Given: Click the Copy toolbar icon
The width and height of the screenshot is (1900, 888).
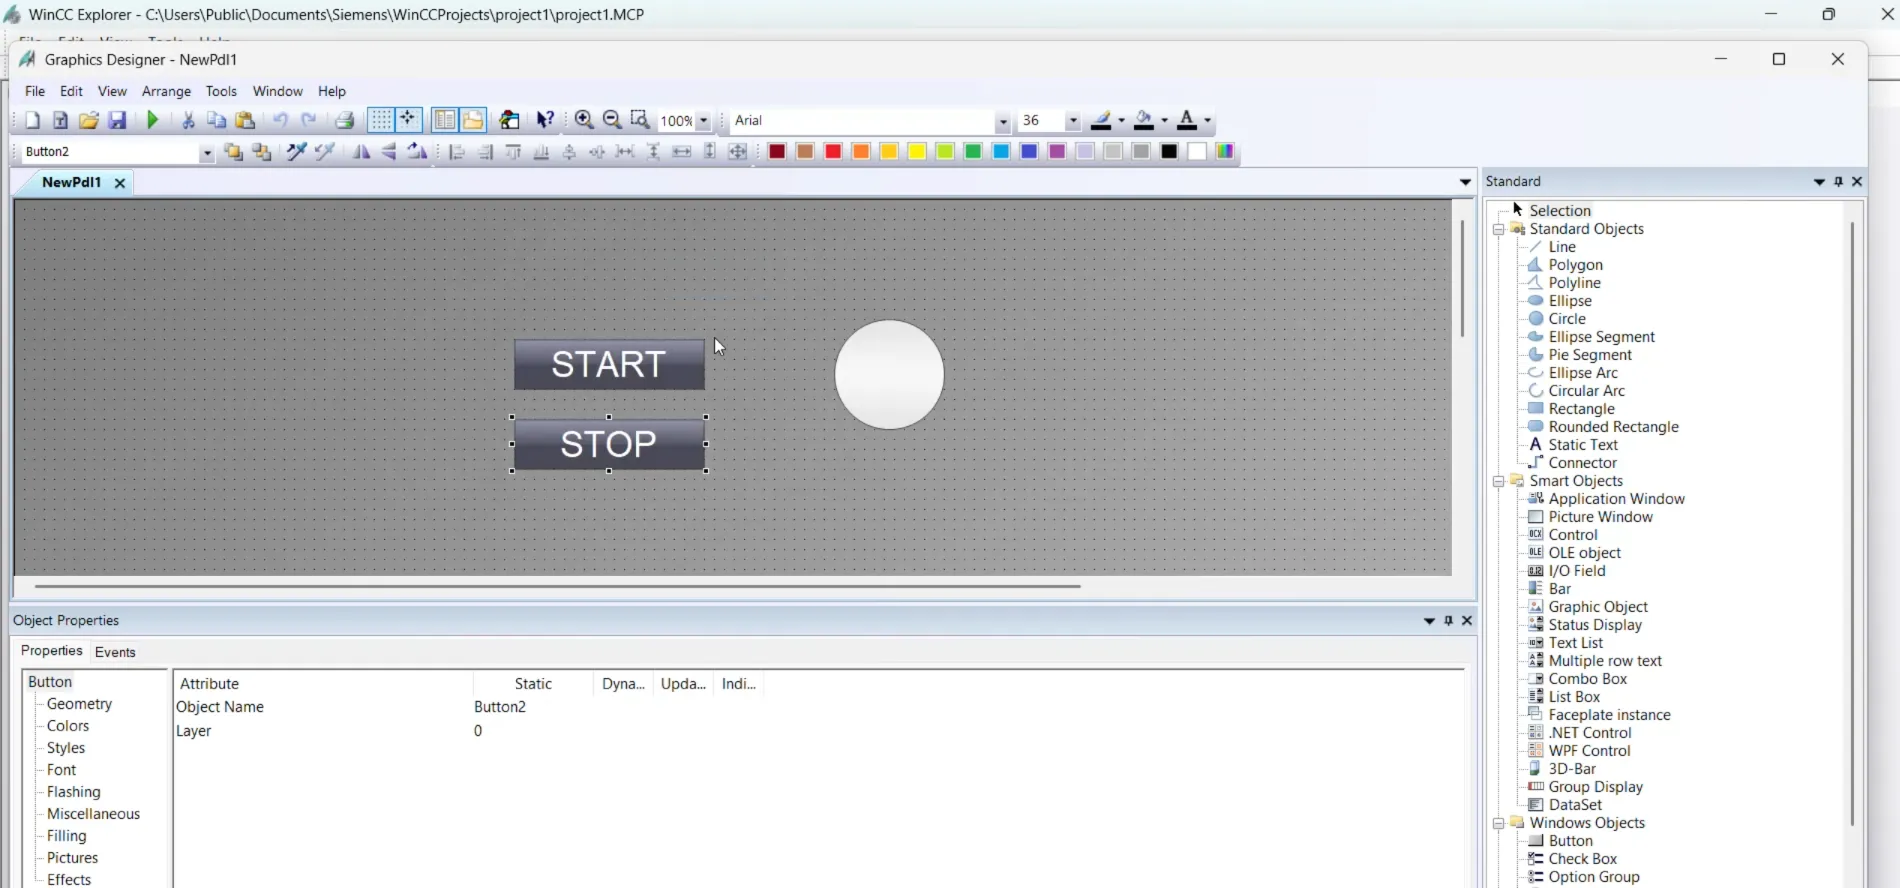Looking at the screenshot, I should click(x=216, y=120).
